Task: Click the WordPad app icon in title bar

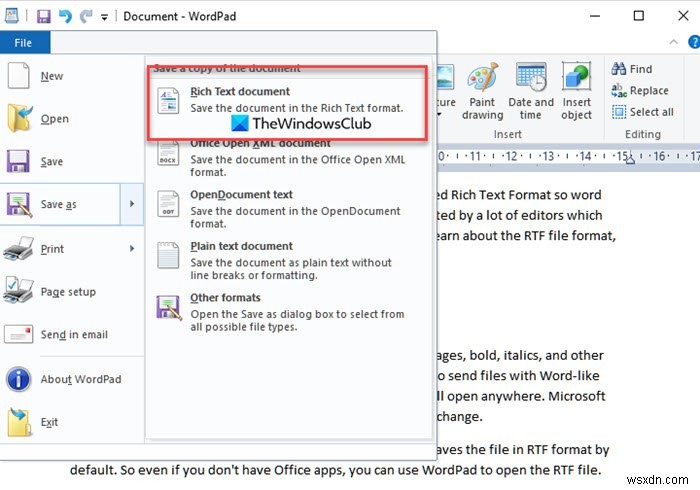Action: coord(12,16)
